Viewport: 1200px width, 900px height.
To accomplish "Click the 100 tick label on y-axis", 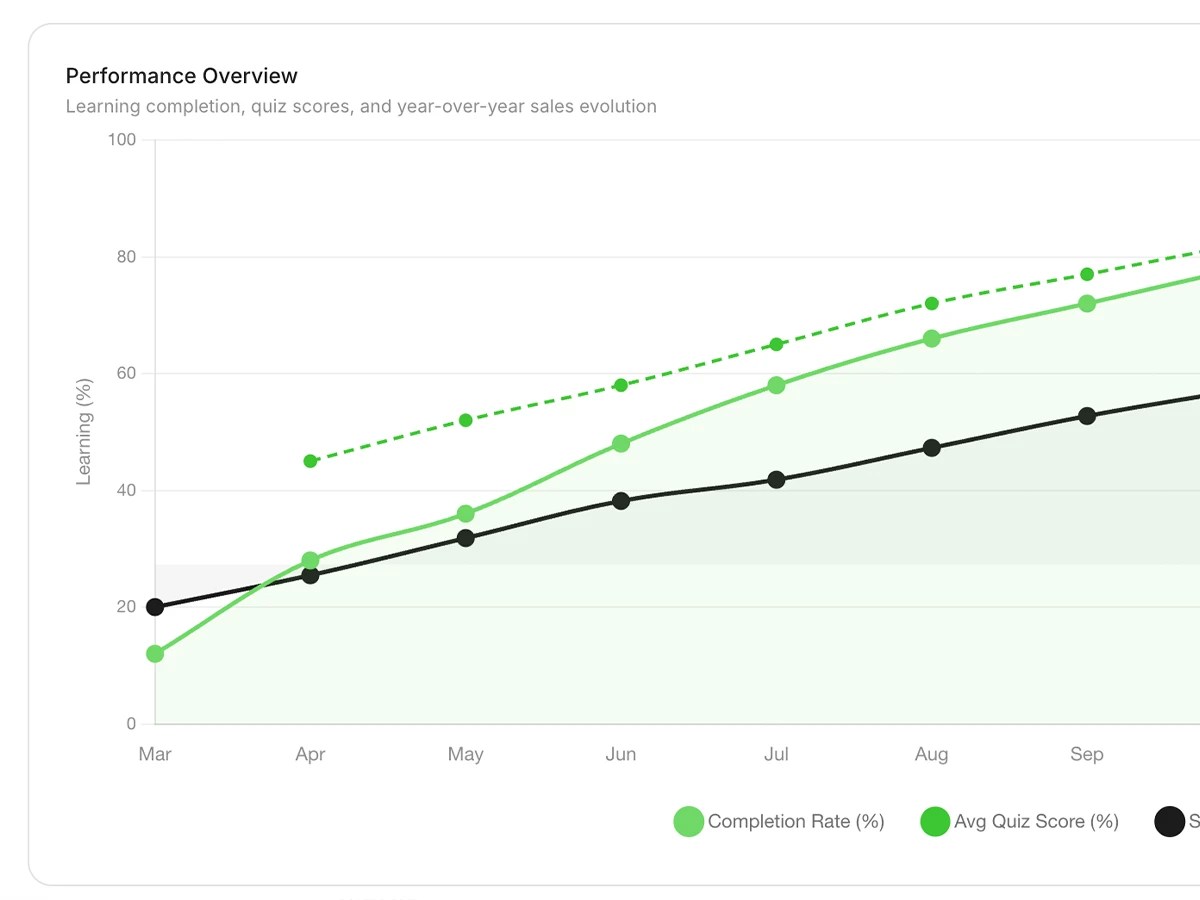I will 122,140.
